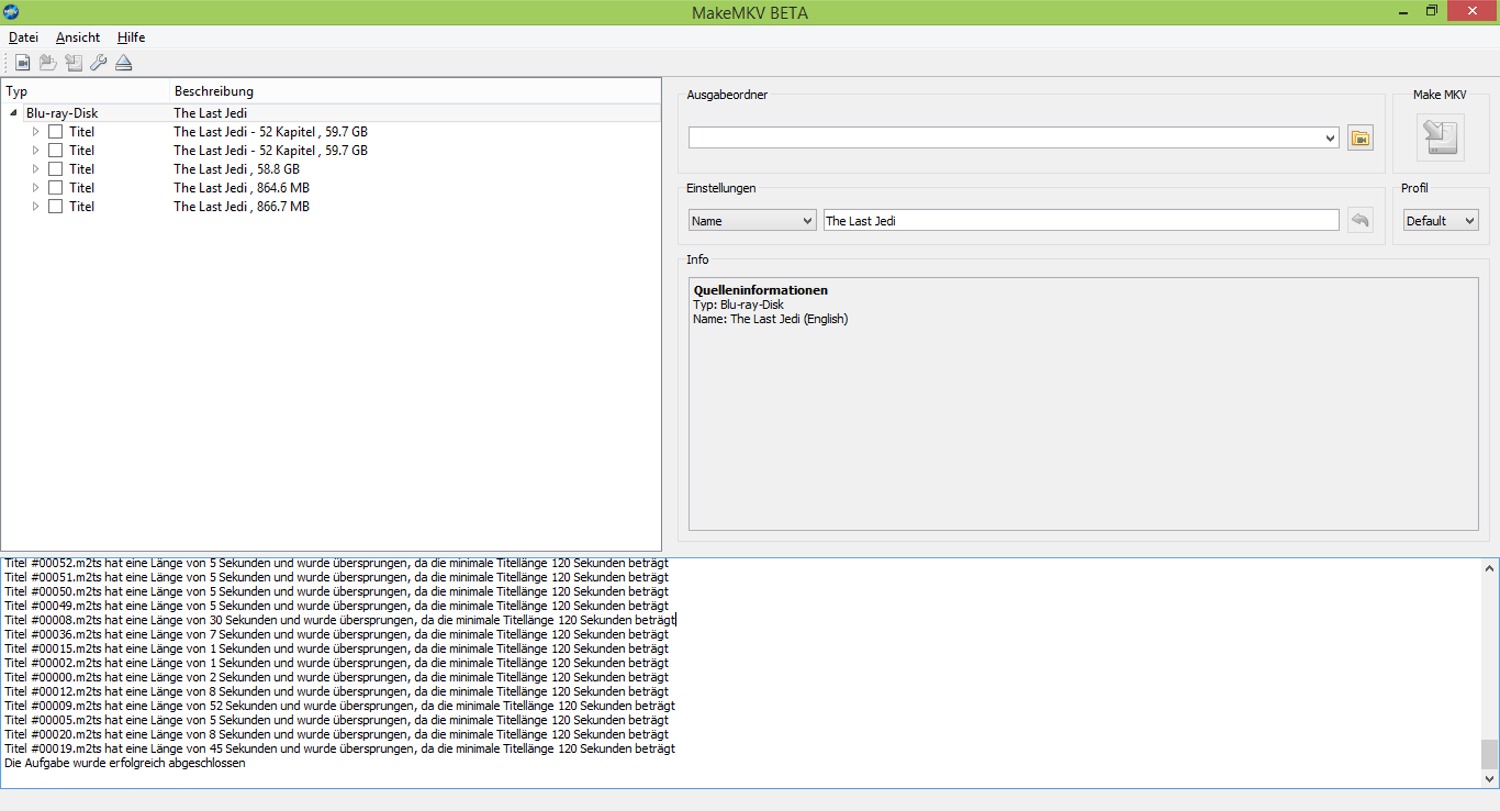Click 'Name: The Last Jedi (English)' info line

[x=771, y=319]
